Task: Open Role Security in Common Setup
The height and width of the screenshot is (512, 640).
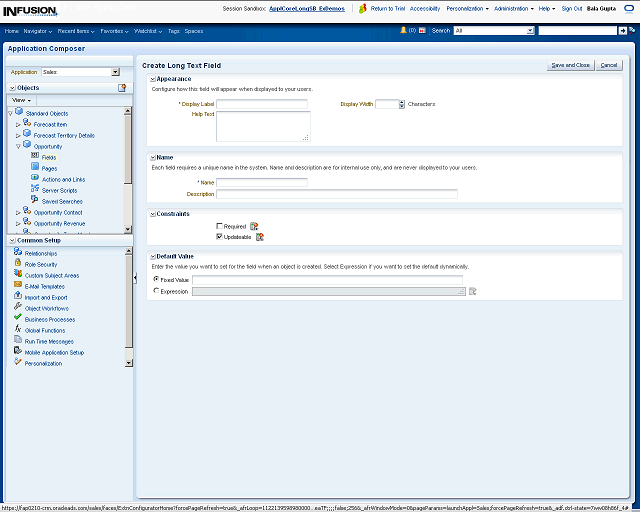Action: pyautogui.click(x=41, y=264)
